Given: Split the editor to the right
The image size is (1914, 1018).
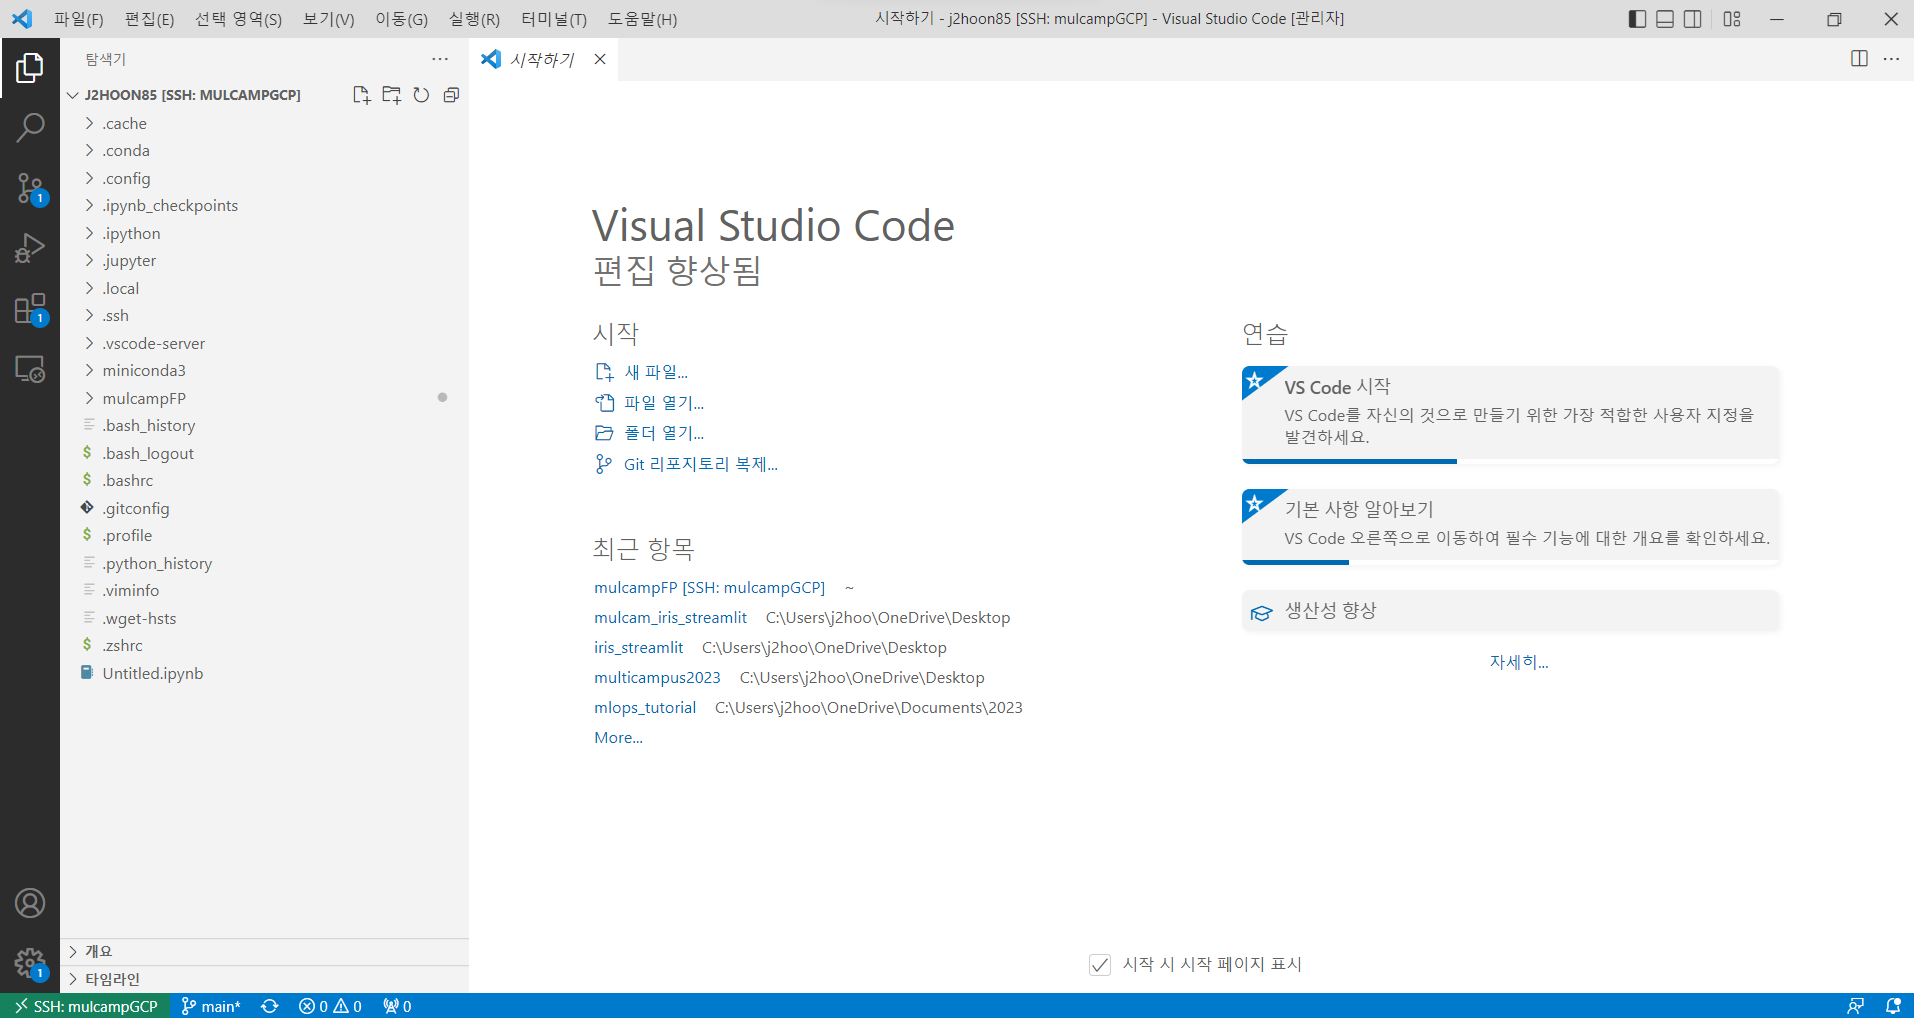Looking at the screenshot, I should (1859, 59).
